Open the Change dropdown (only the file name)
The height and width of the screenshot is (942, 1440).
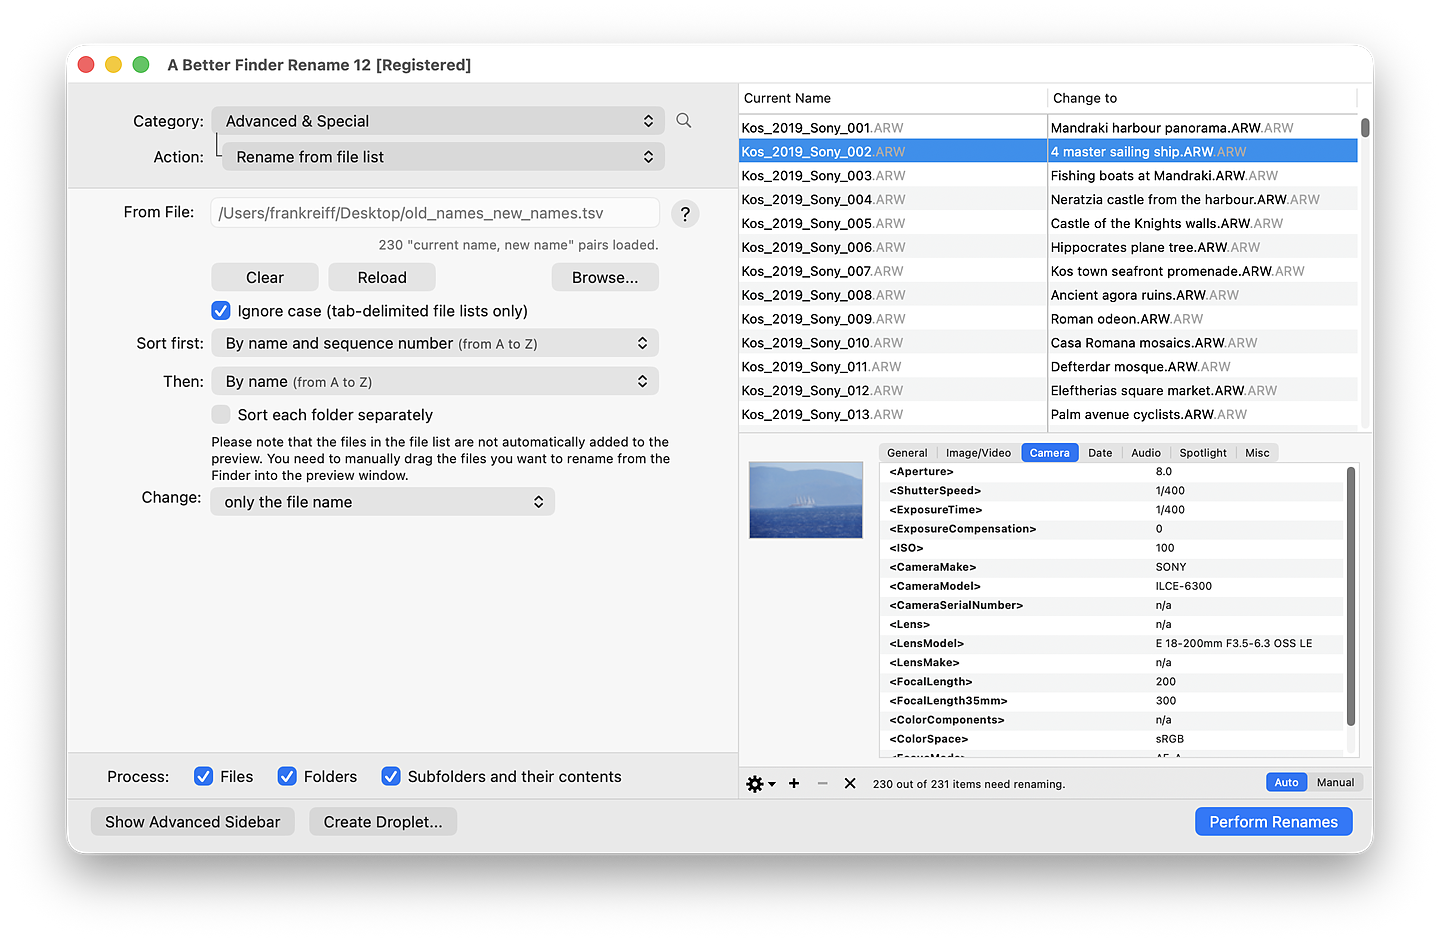383,502
